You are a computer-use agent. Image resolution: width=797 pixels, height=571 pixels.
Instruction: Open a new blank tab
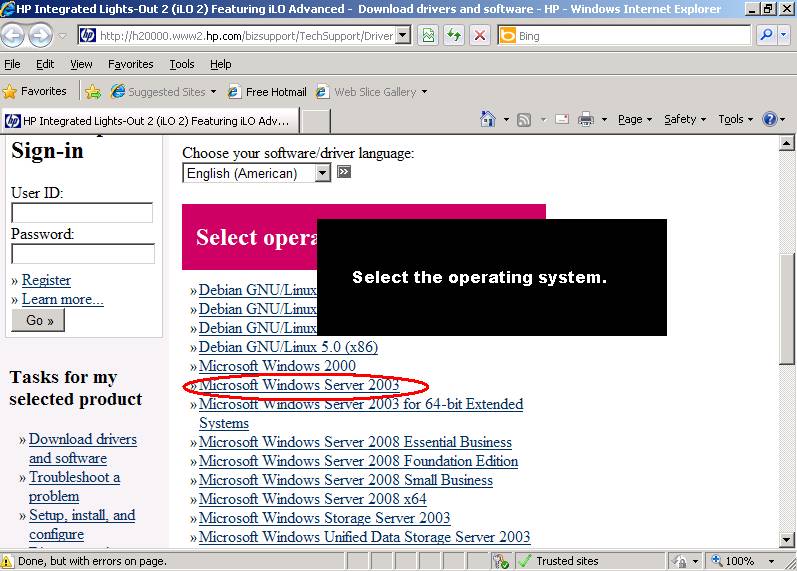(316, 121)
